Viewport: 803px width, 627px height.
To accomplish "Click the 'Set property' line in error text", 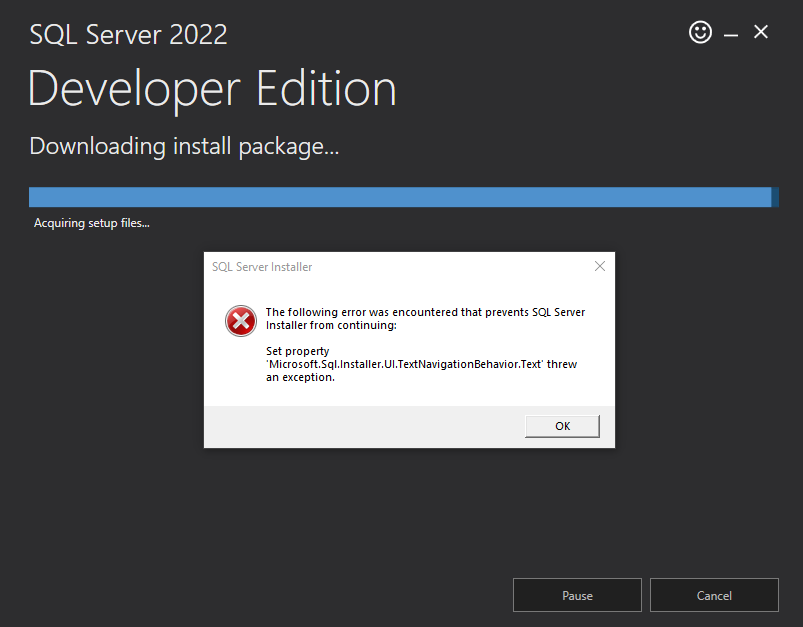I will [x=297, y=351].
